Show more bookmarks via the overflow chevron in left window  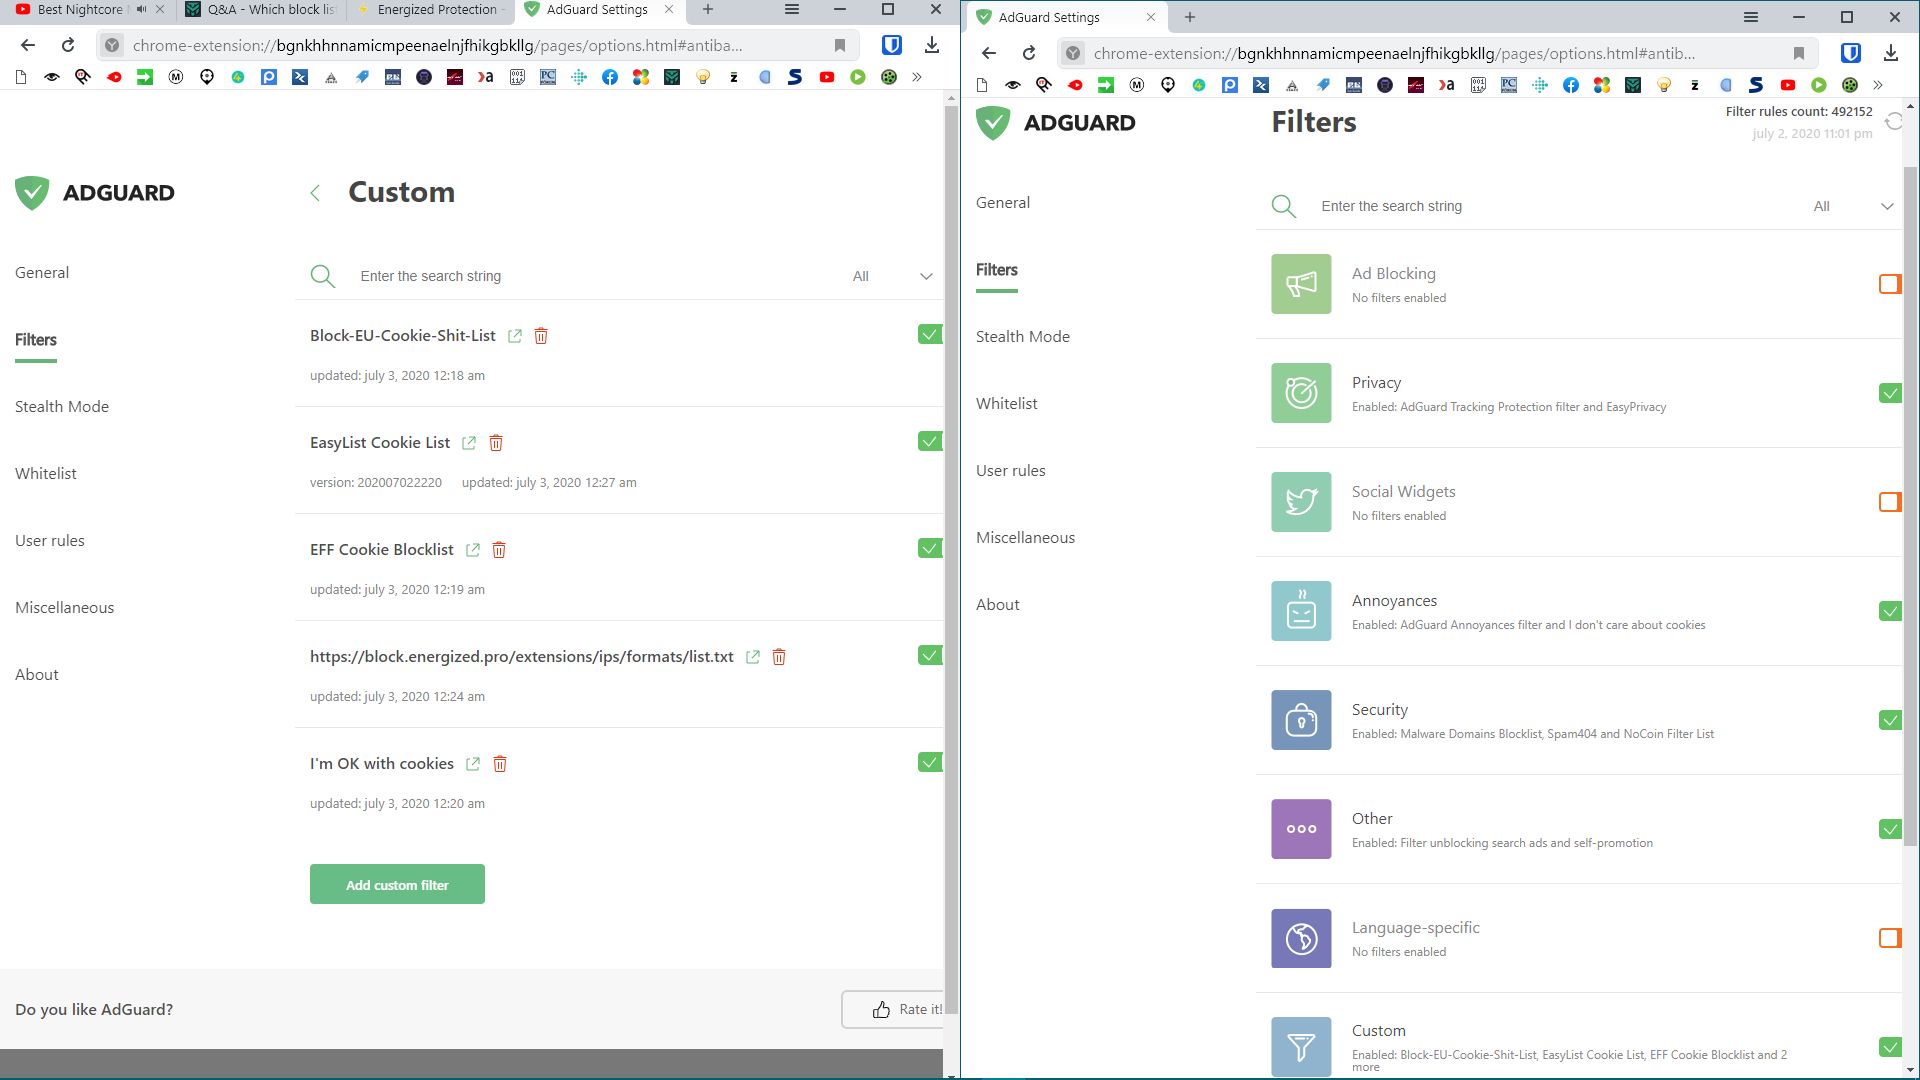click(x=917, y=77)
